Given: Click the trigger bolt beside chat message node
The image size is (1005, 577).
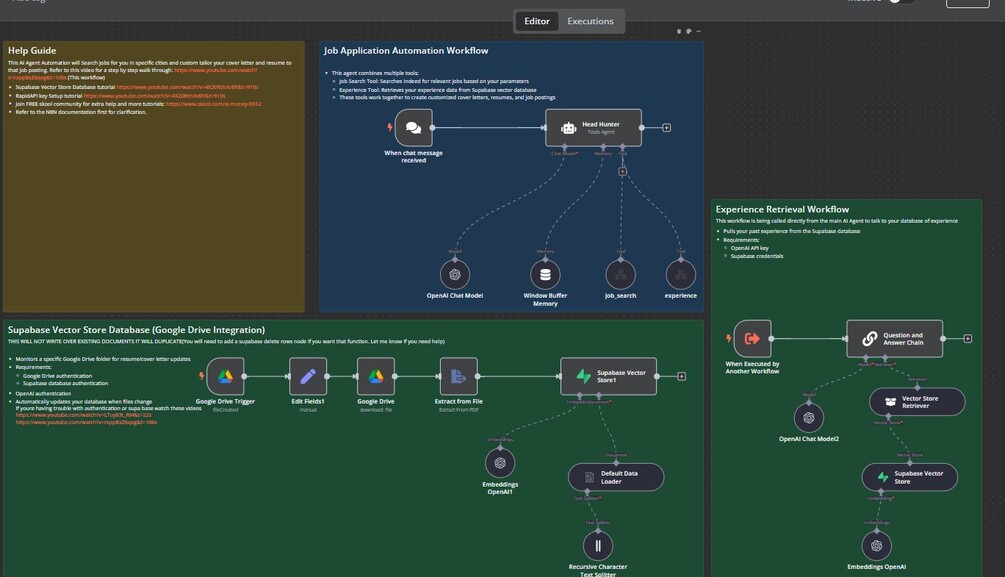Looking at the screenshot, I should tap(390, 127).
